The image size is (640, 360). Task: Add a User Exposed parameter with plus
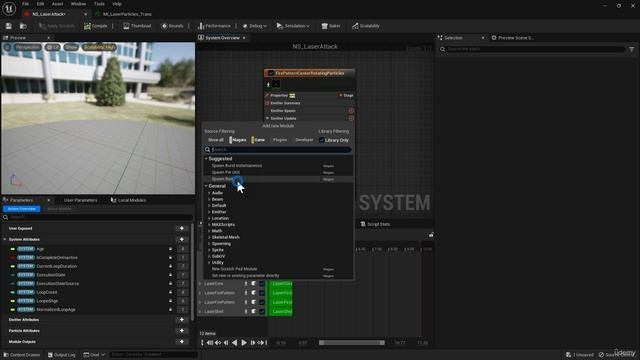[x=182, y=229]
